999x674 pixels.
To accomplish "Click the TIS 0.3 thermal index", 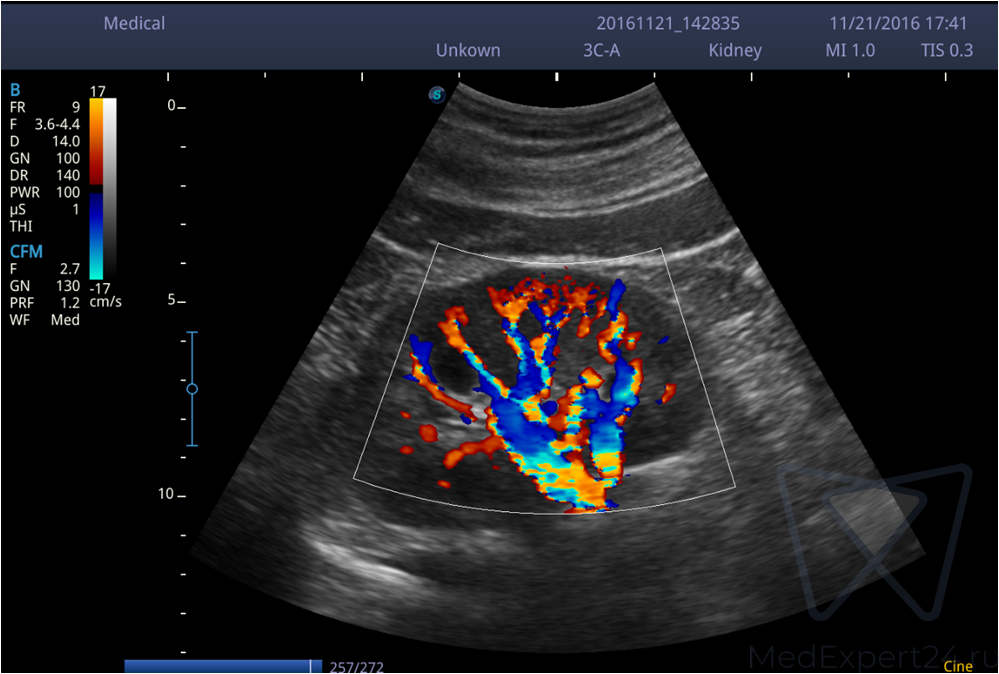I will pyautogui.click(x=946, y=50).
